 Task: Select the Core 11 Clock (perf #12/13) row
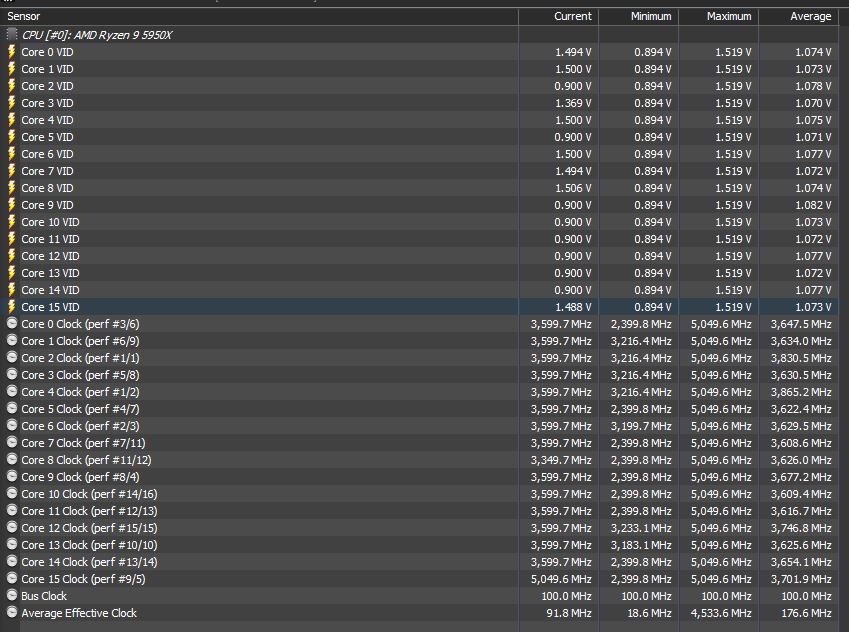pyautogui.click(x=419, y=511)
